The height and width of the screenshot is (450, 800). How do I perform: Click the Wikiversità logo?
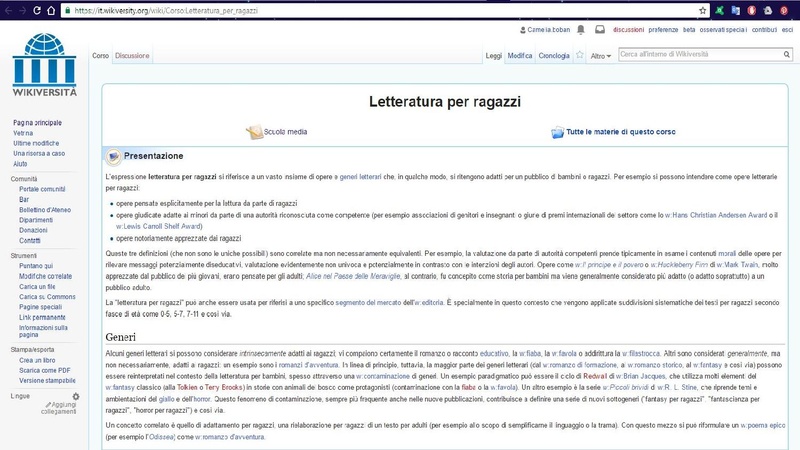pos(44,65)
